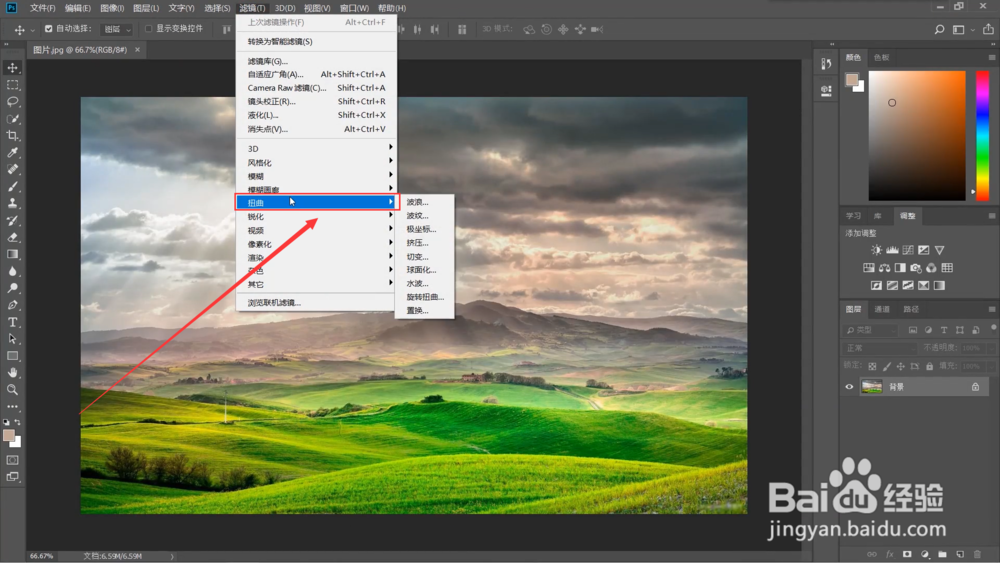Open the 图像(I) menu
Viewport: 1000px width, 563px height.
[x=112, y=8]
